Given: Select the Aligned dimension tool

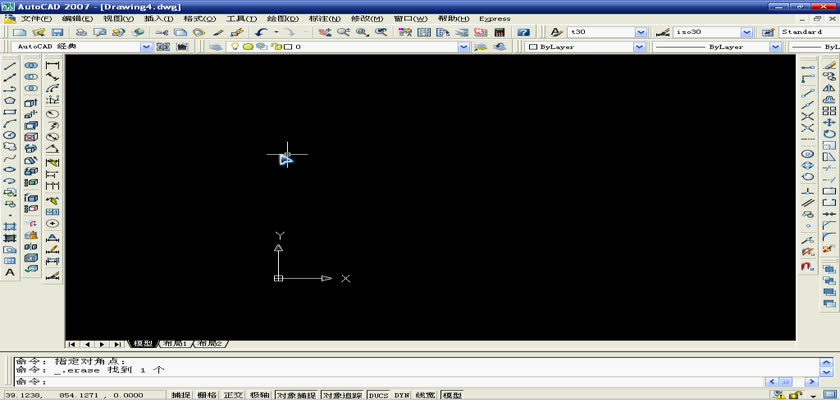Looking at the screenshot, I should [x=52, y=77].
